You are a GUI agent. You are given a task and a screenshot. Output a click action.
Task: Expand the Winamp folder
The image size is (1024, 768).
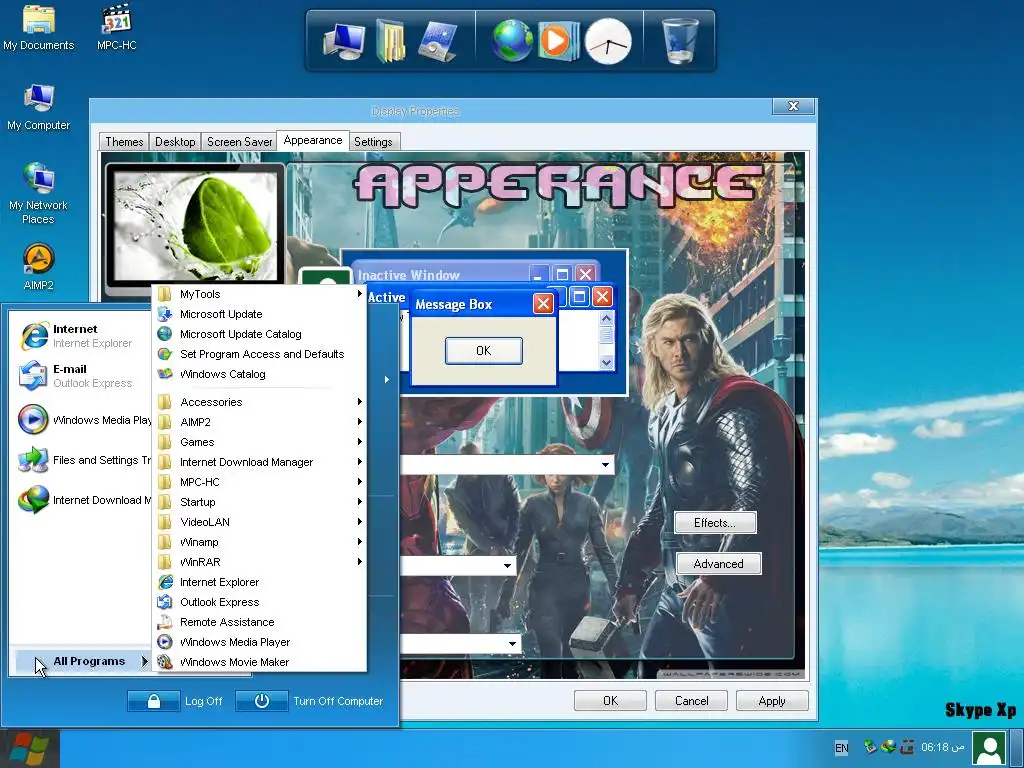259,542
